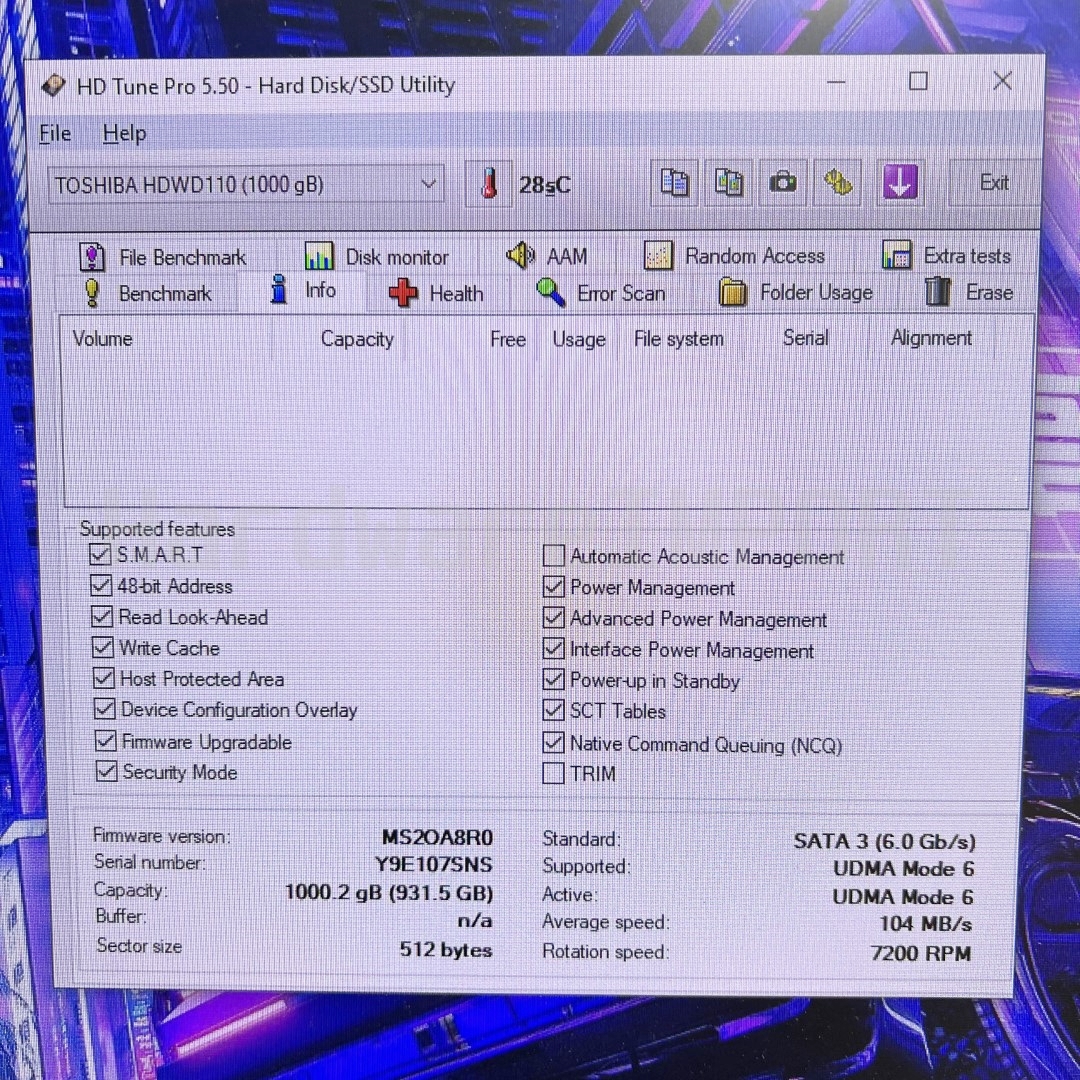Click the thermometer temperature icon
1080x1080 pixels.
click(489, 184)
